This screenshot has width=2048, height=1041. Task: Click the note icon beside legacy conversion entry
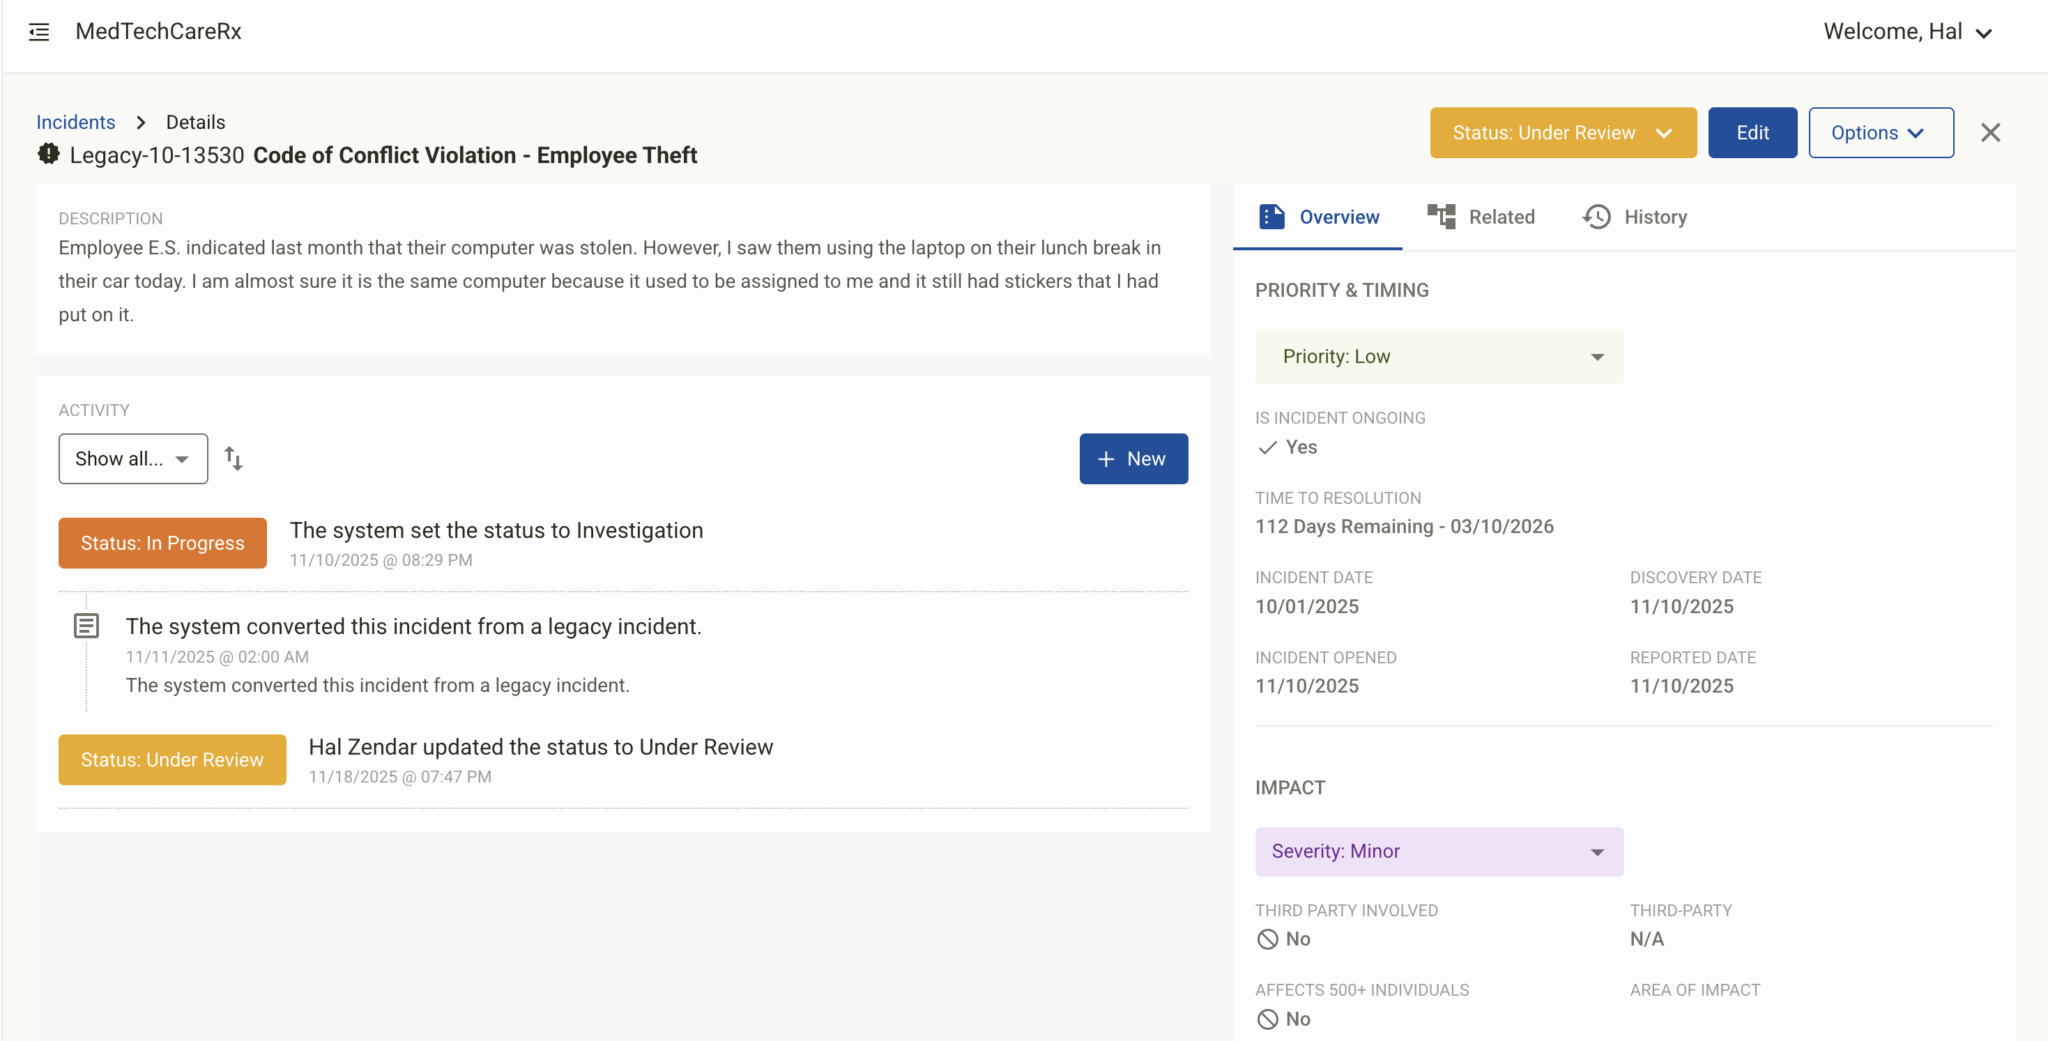tap(87, 626)
